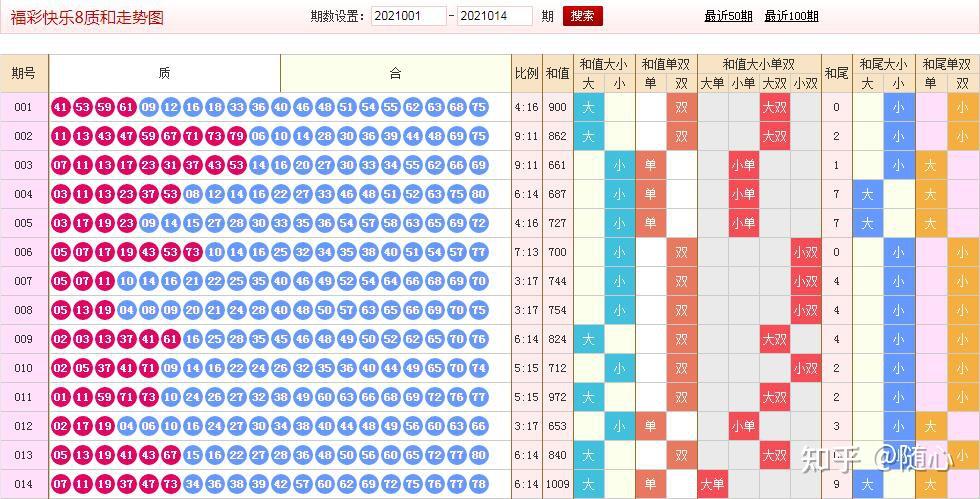This screenshot has height=499, width=980.
Task: Click ball 74 in row 010
Action: point(479,368)
